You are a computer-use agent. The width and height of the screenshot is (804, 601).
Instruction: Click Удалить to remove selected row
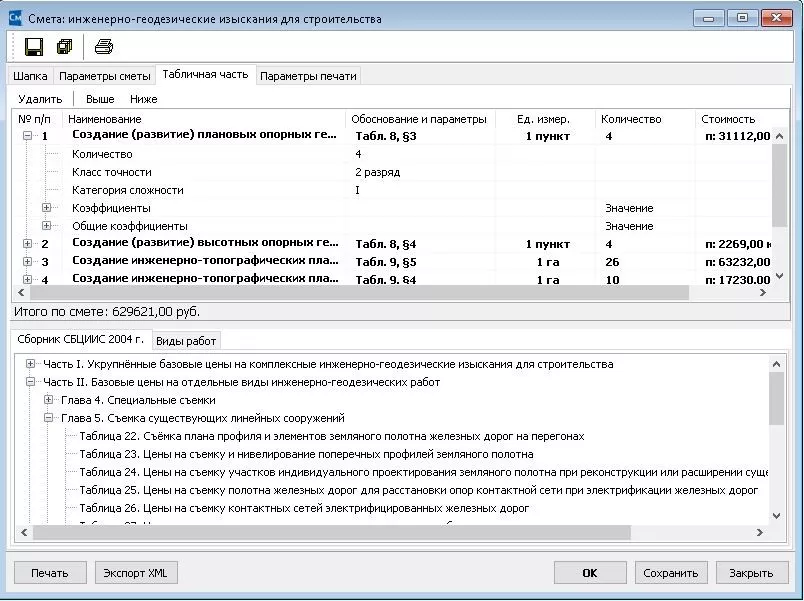click(x=40, y=99)
